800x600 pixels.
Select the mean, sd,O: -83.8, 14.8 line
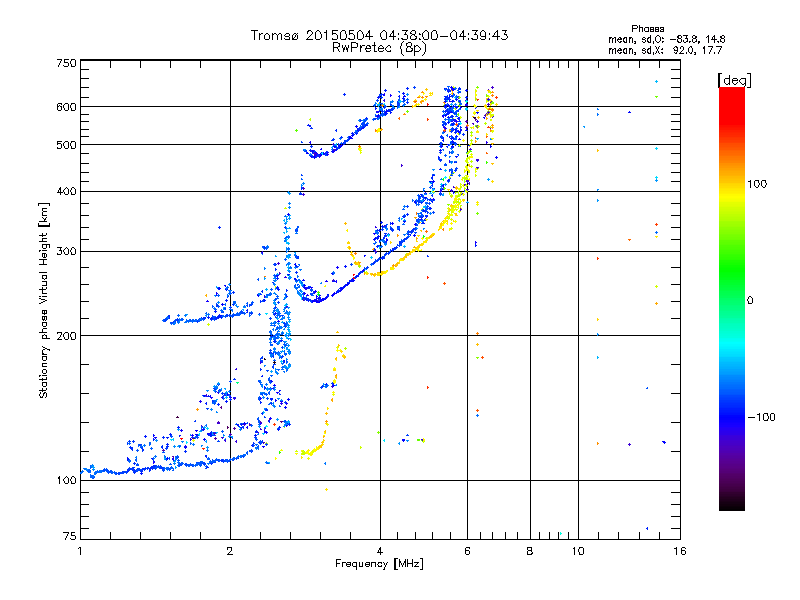coord(666,39)
